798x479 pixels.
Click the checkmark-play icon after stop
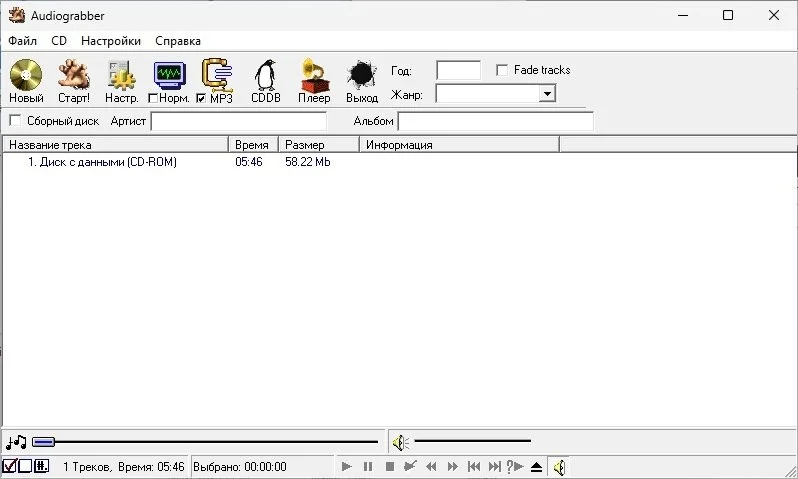click(x=410, y=466)
